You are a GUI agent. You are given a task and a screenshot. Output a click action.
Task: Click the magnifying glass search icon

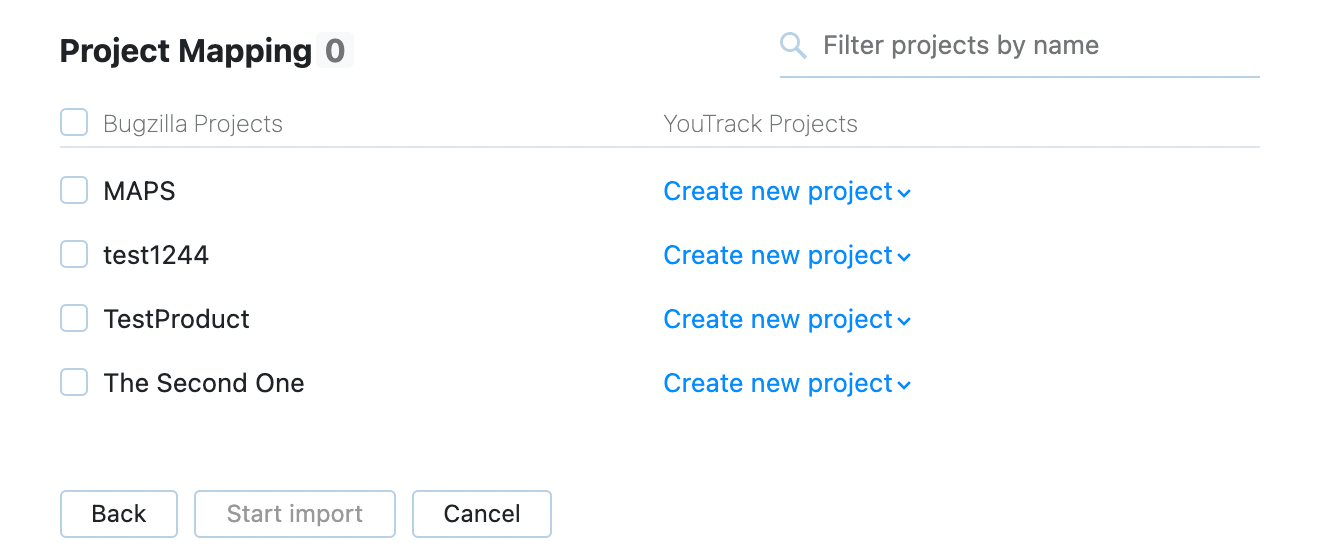click(793, 45)
